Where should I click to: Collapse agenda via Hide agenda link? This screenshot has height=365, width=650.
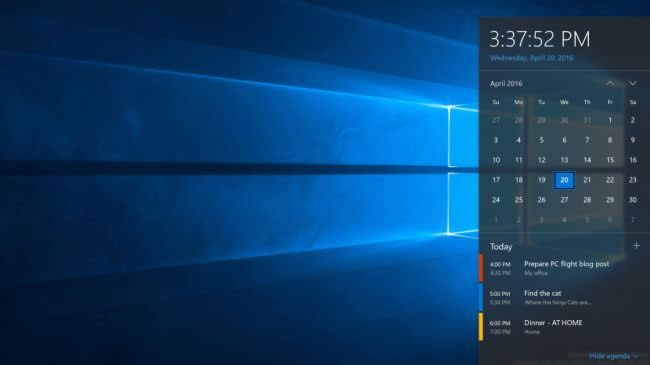click(x=613, y=356)
